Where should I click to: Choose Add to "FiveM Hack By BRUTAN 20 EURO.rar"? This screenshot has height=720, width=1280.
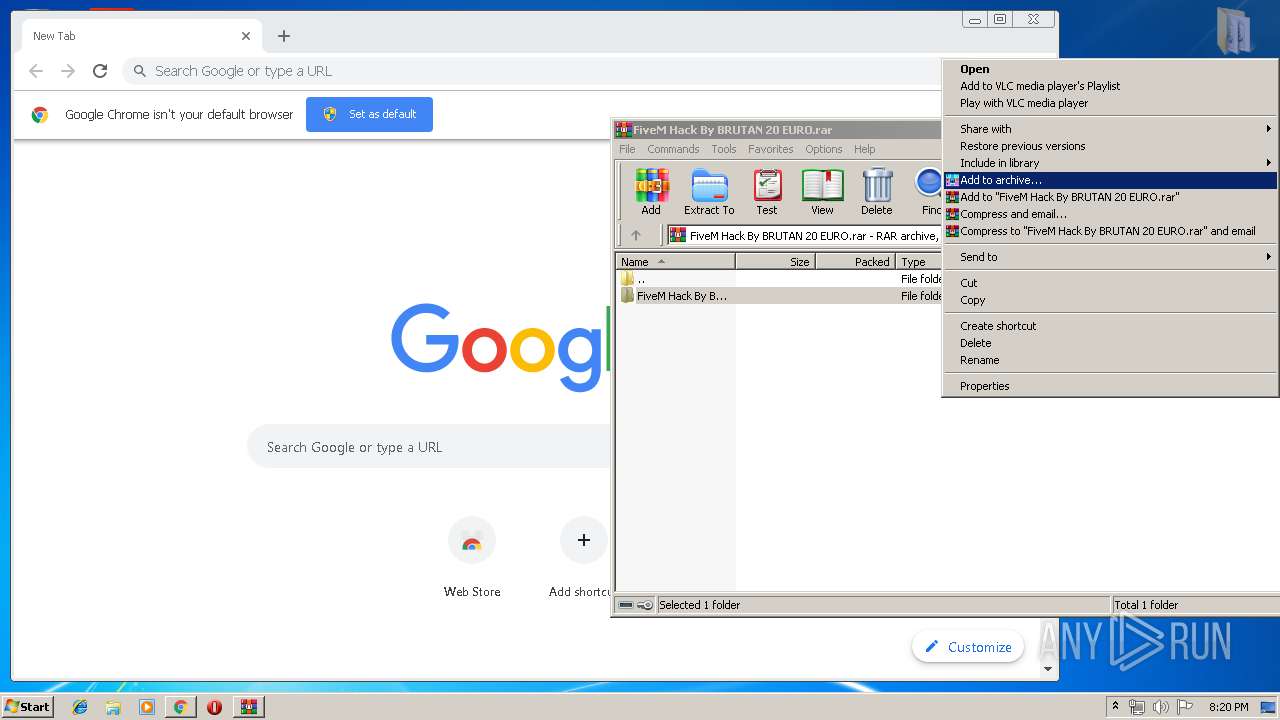pyautogui.click(x=1110, y=197)
